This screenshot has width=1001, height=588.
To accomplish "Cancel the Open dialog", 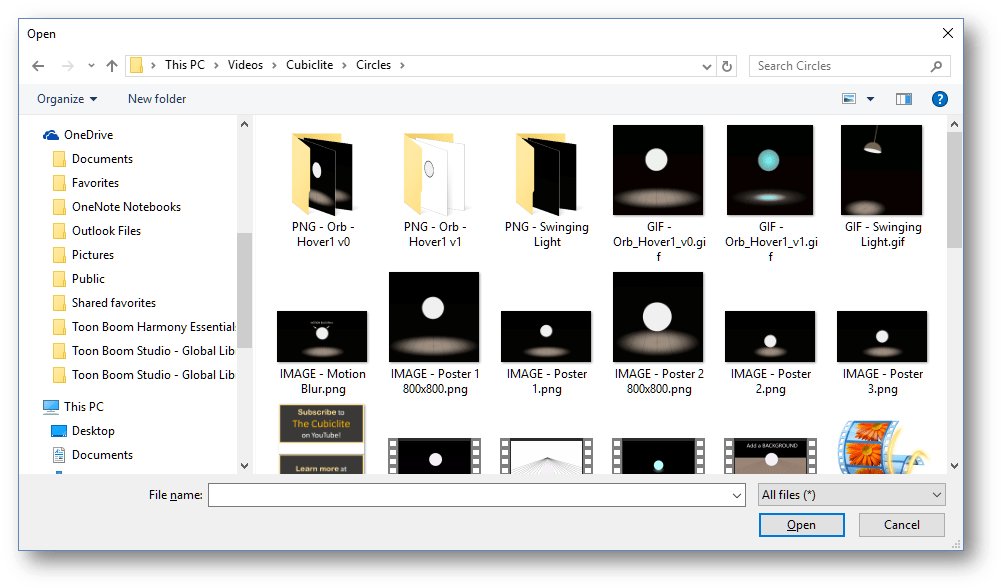I will (x=901, y=524).
